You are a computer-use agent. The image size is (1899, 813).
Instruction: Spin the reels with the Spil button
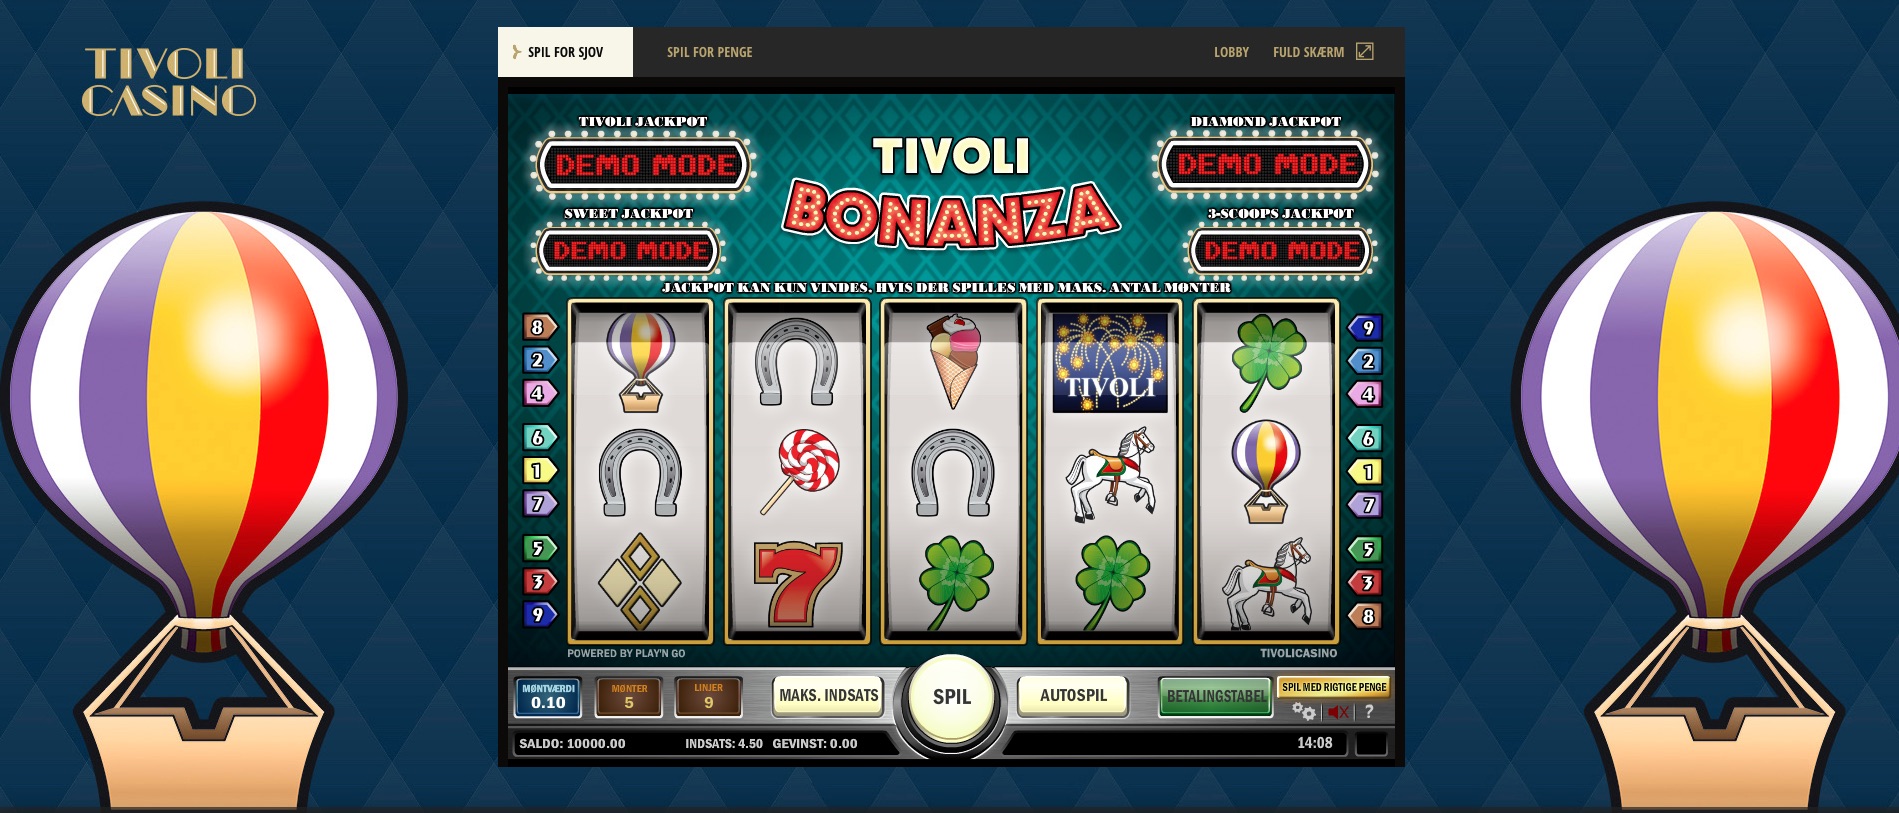pos(952,697)
